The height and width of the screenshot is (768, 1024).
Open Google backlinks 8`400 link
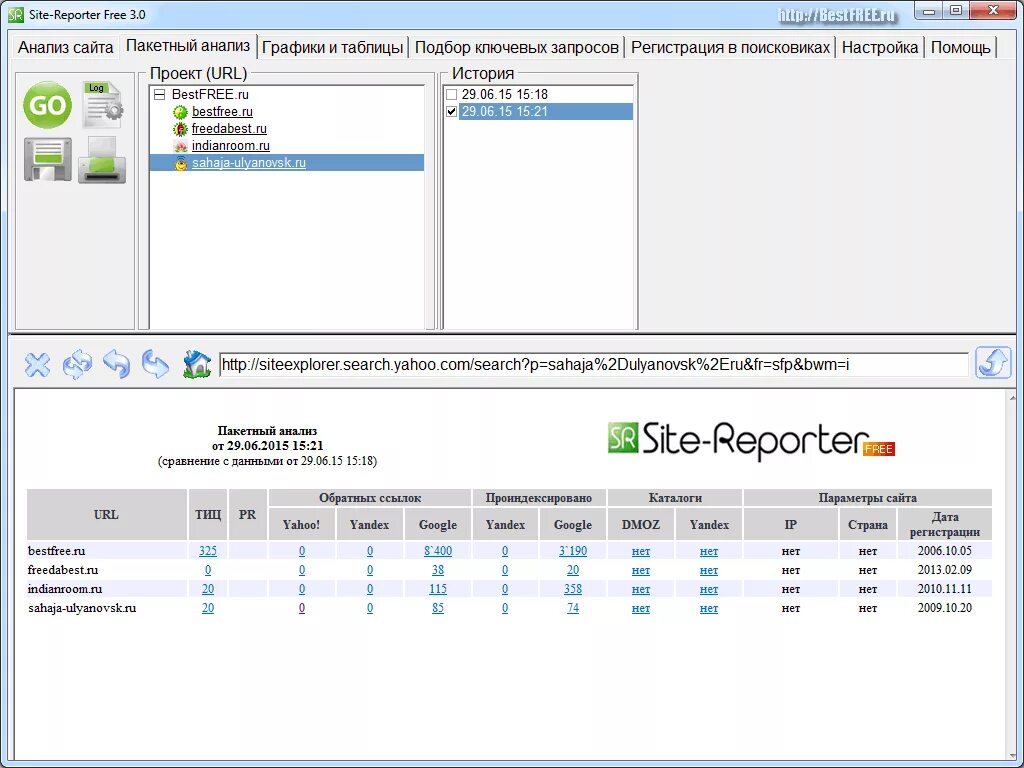point(438,551)
